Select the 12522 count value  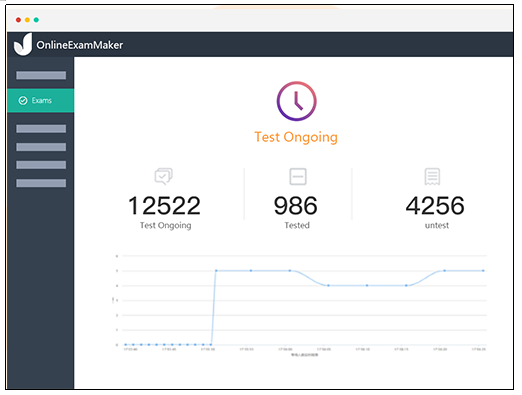click(165, 206)
